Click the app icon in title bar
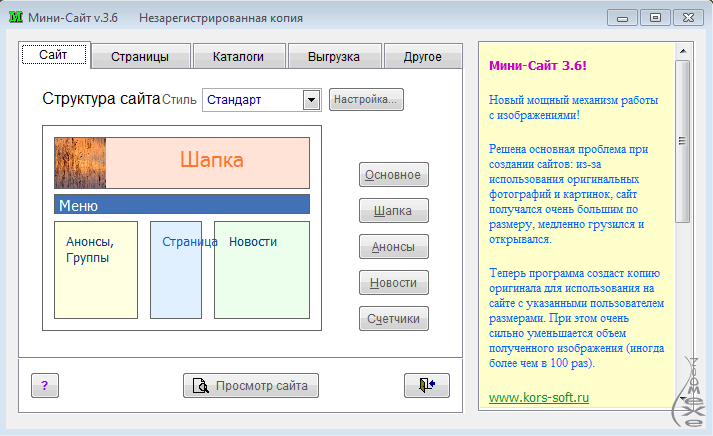The height and width of the screenshot is (436, 713). tap(15, 18)
